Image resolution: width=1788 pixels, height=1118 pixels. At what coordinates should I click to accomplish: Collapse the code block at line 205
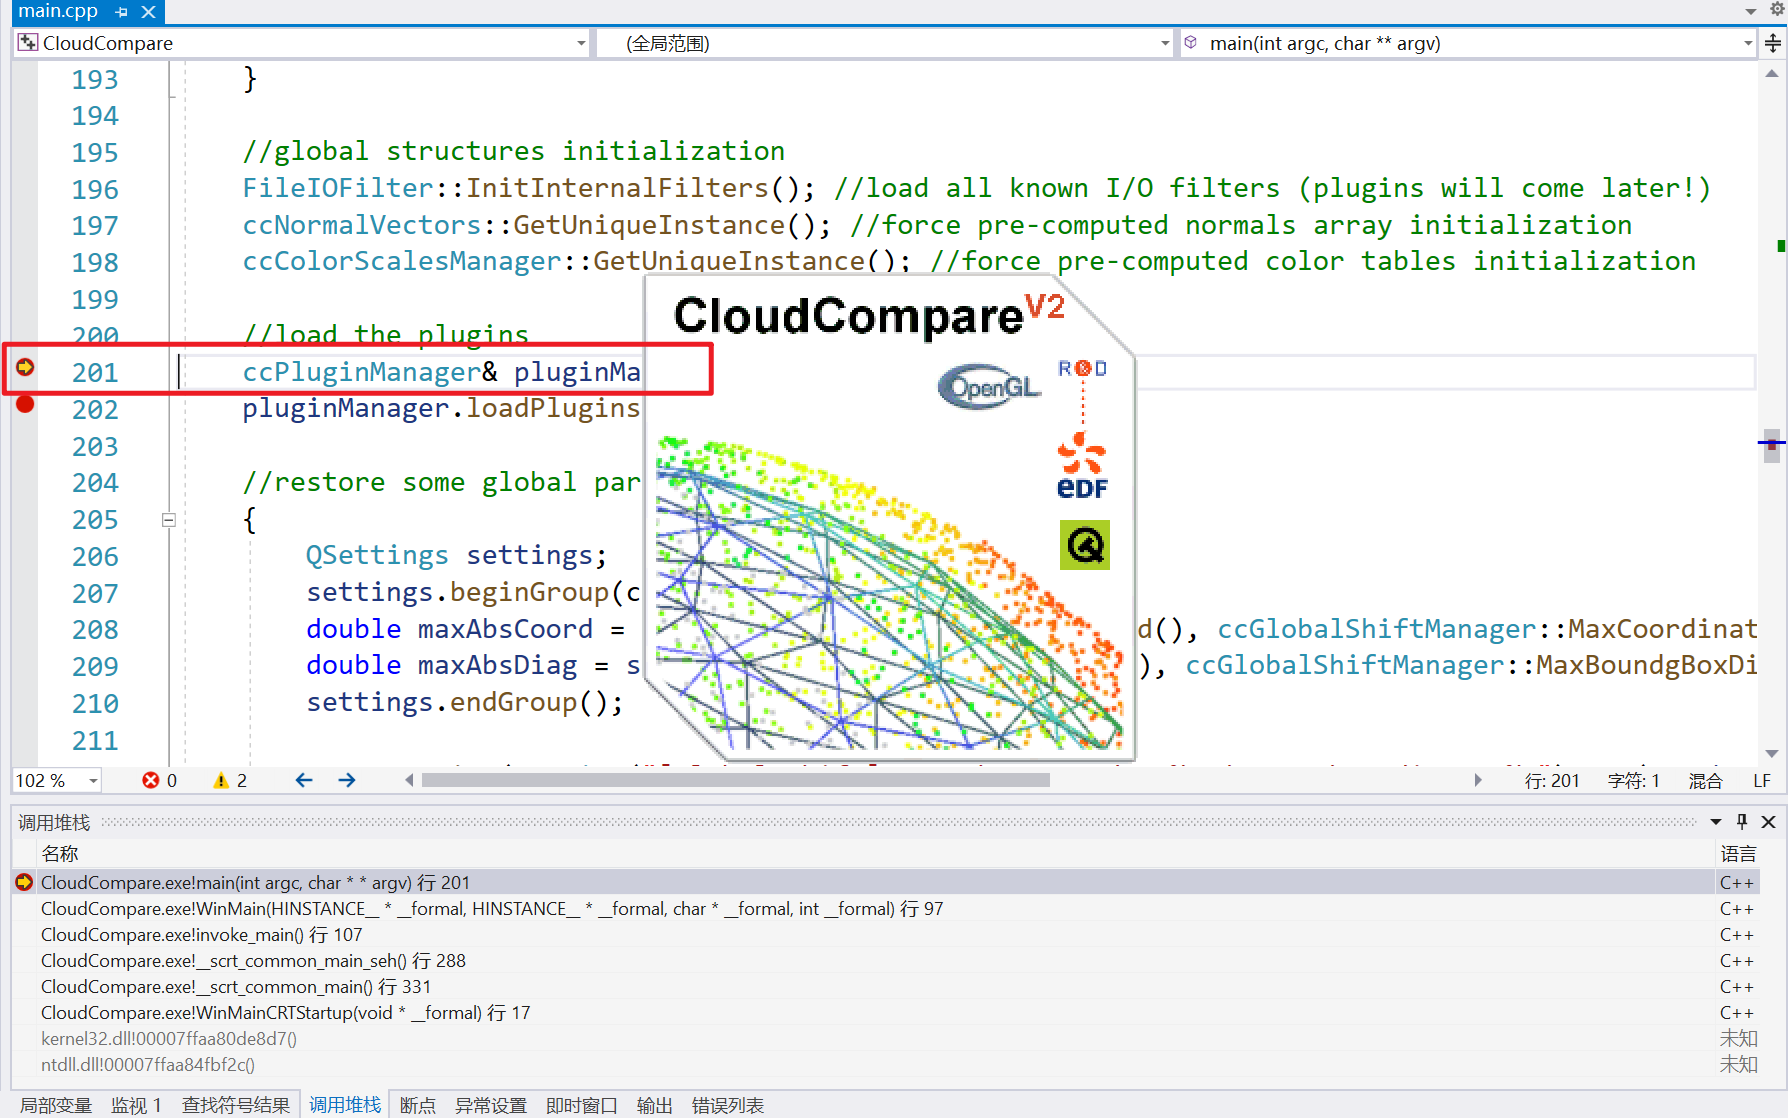click(x=169, y=520)
